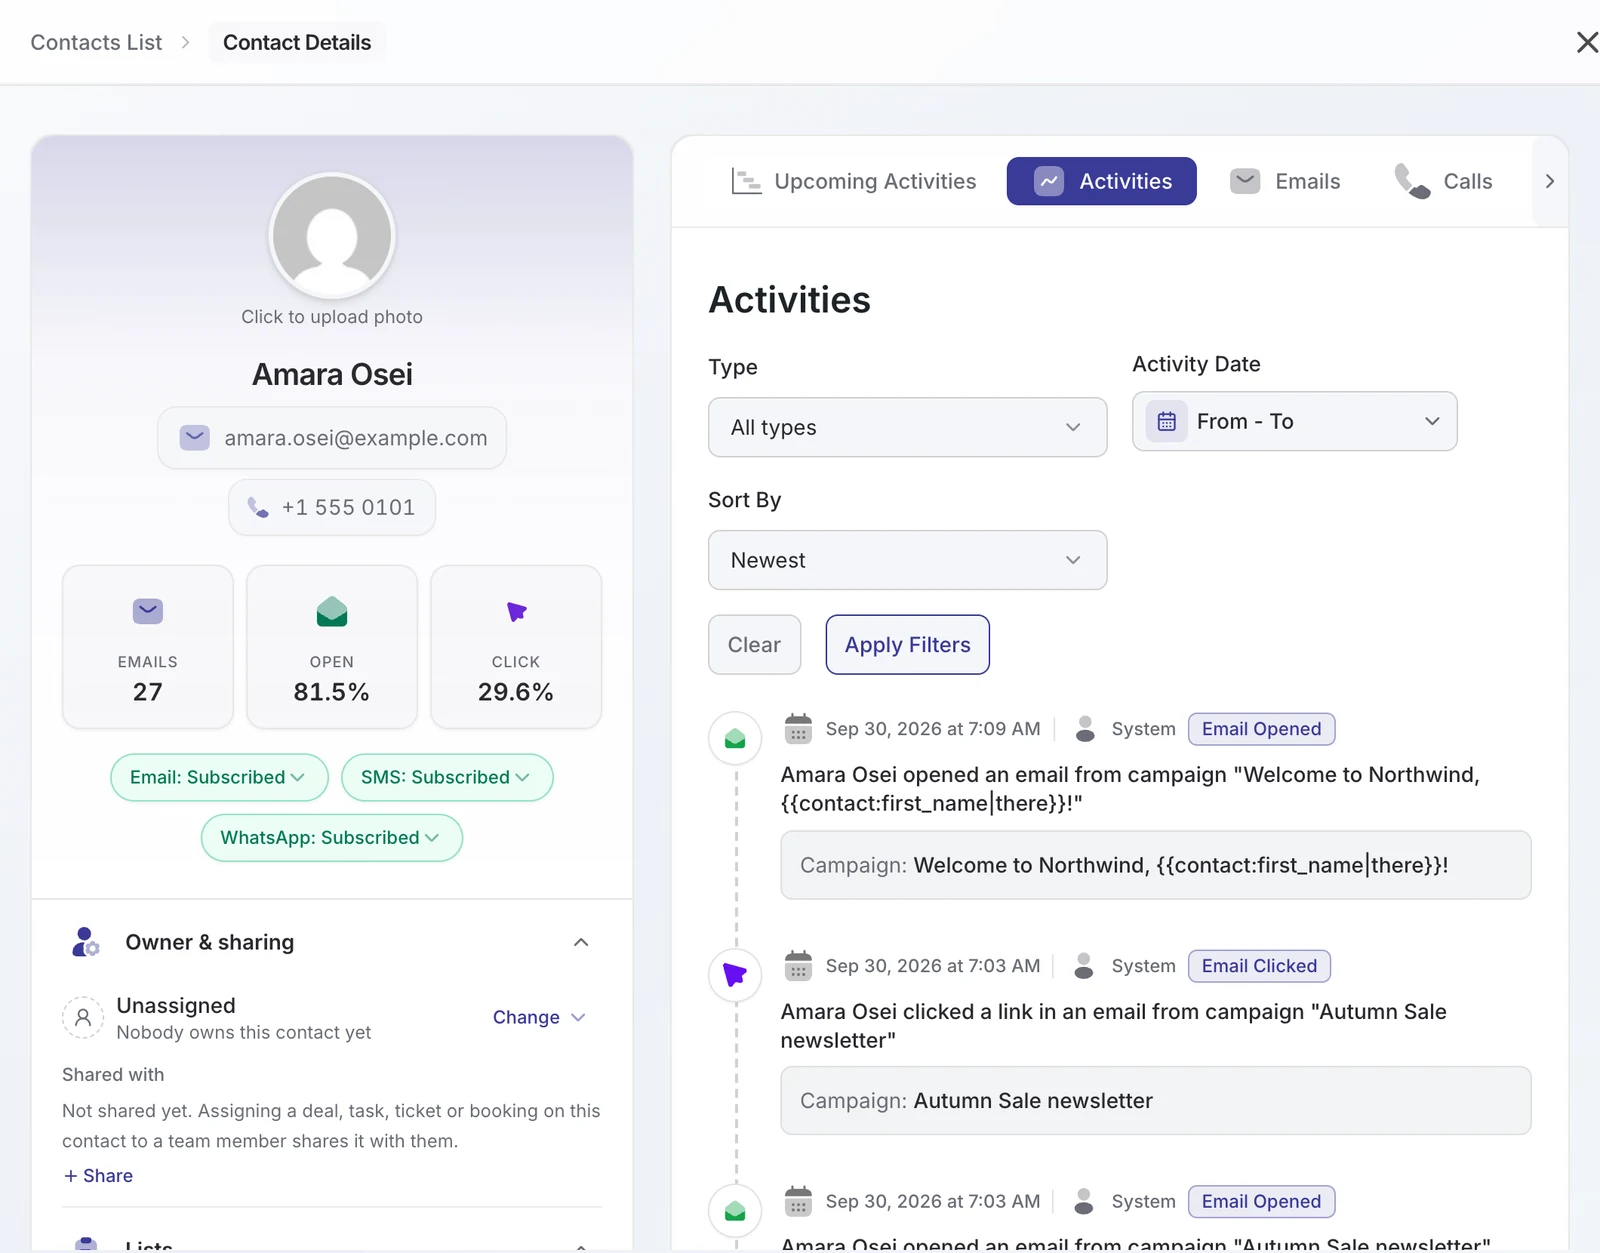Open the All types dropdown
The height and width of the screenshot is (1253, 1600).
click(x=907, y=427)
